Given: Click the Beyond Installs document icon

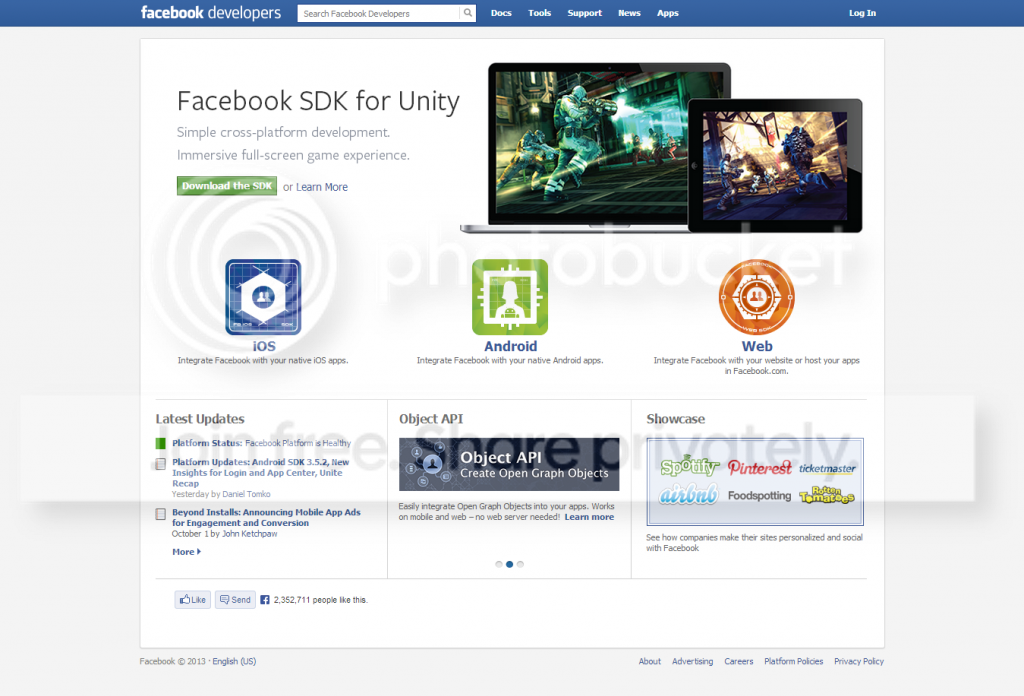Looking at the screenshot, I should point(161,514).
